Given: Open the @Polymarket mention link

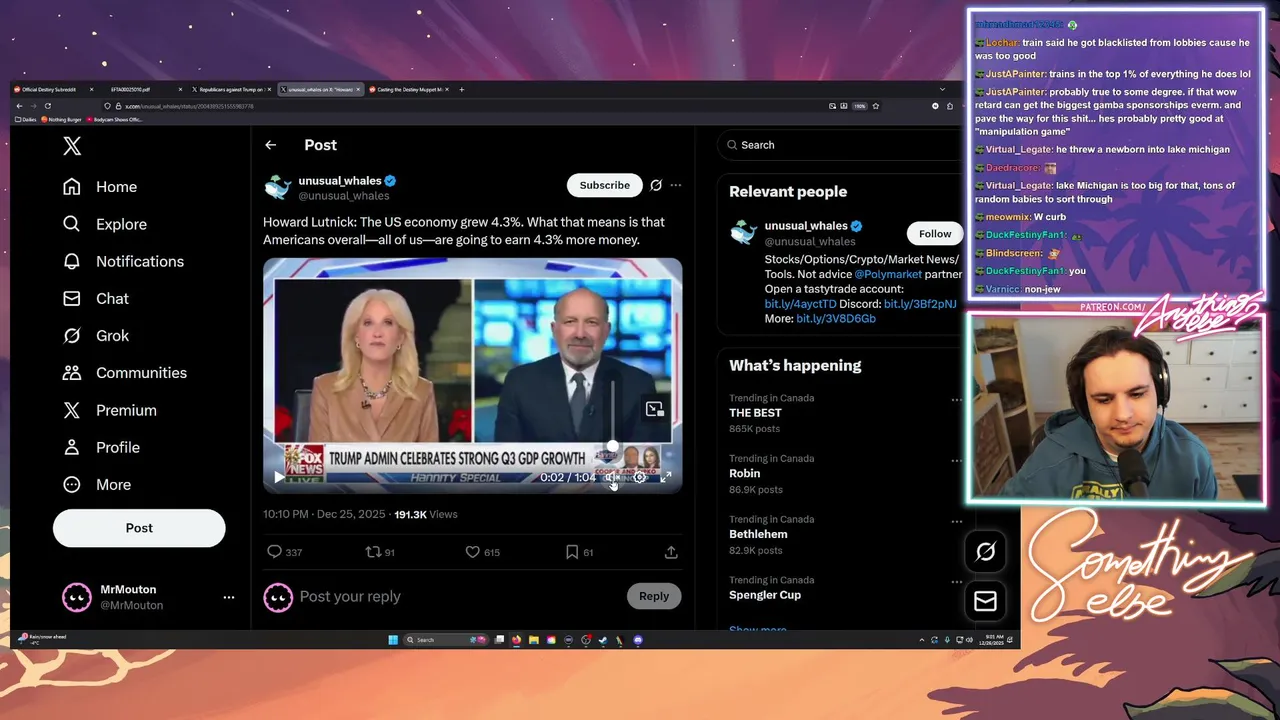Looking at the screenshot, I should click(888, 274).
